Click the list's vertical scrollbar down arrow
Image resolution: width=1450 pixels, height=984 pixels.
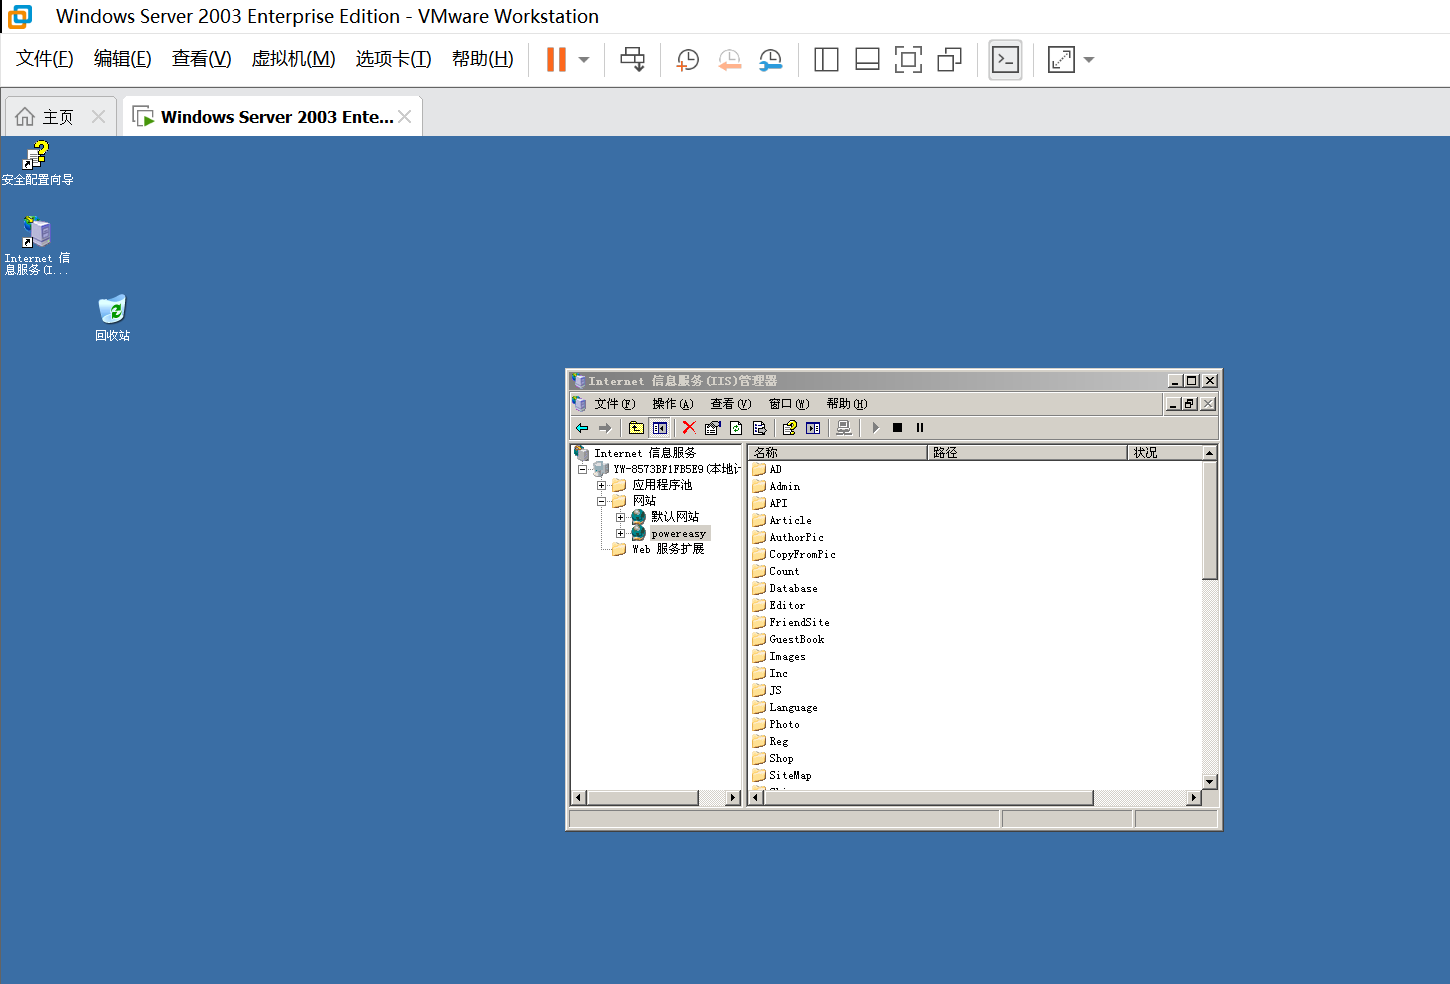(x=1210, y=782)
